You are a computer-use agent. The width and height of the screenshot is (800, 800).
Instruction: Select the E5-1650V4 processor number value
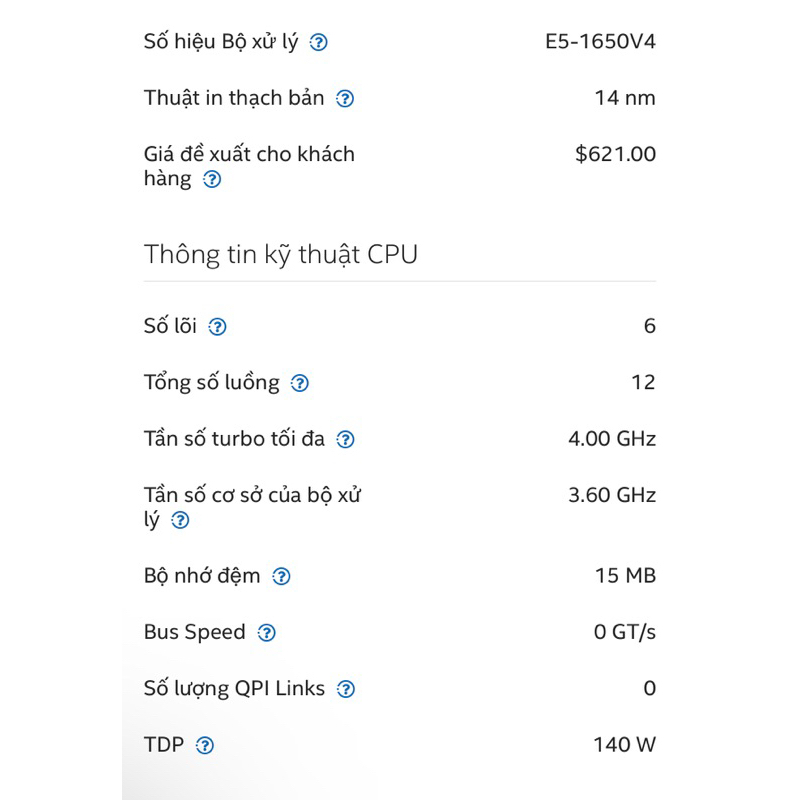pyautogui.click(x=600, y=42)
